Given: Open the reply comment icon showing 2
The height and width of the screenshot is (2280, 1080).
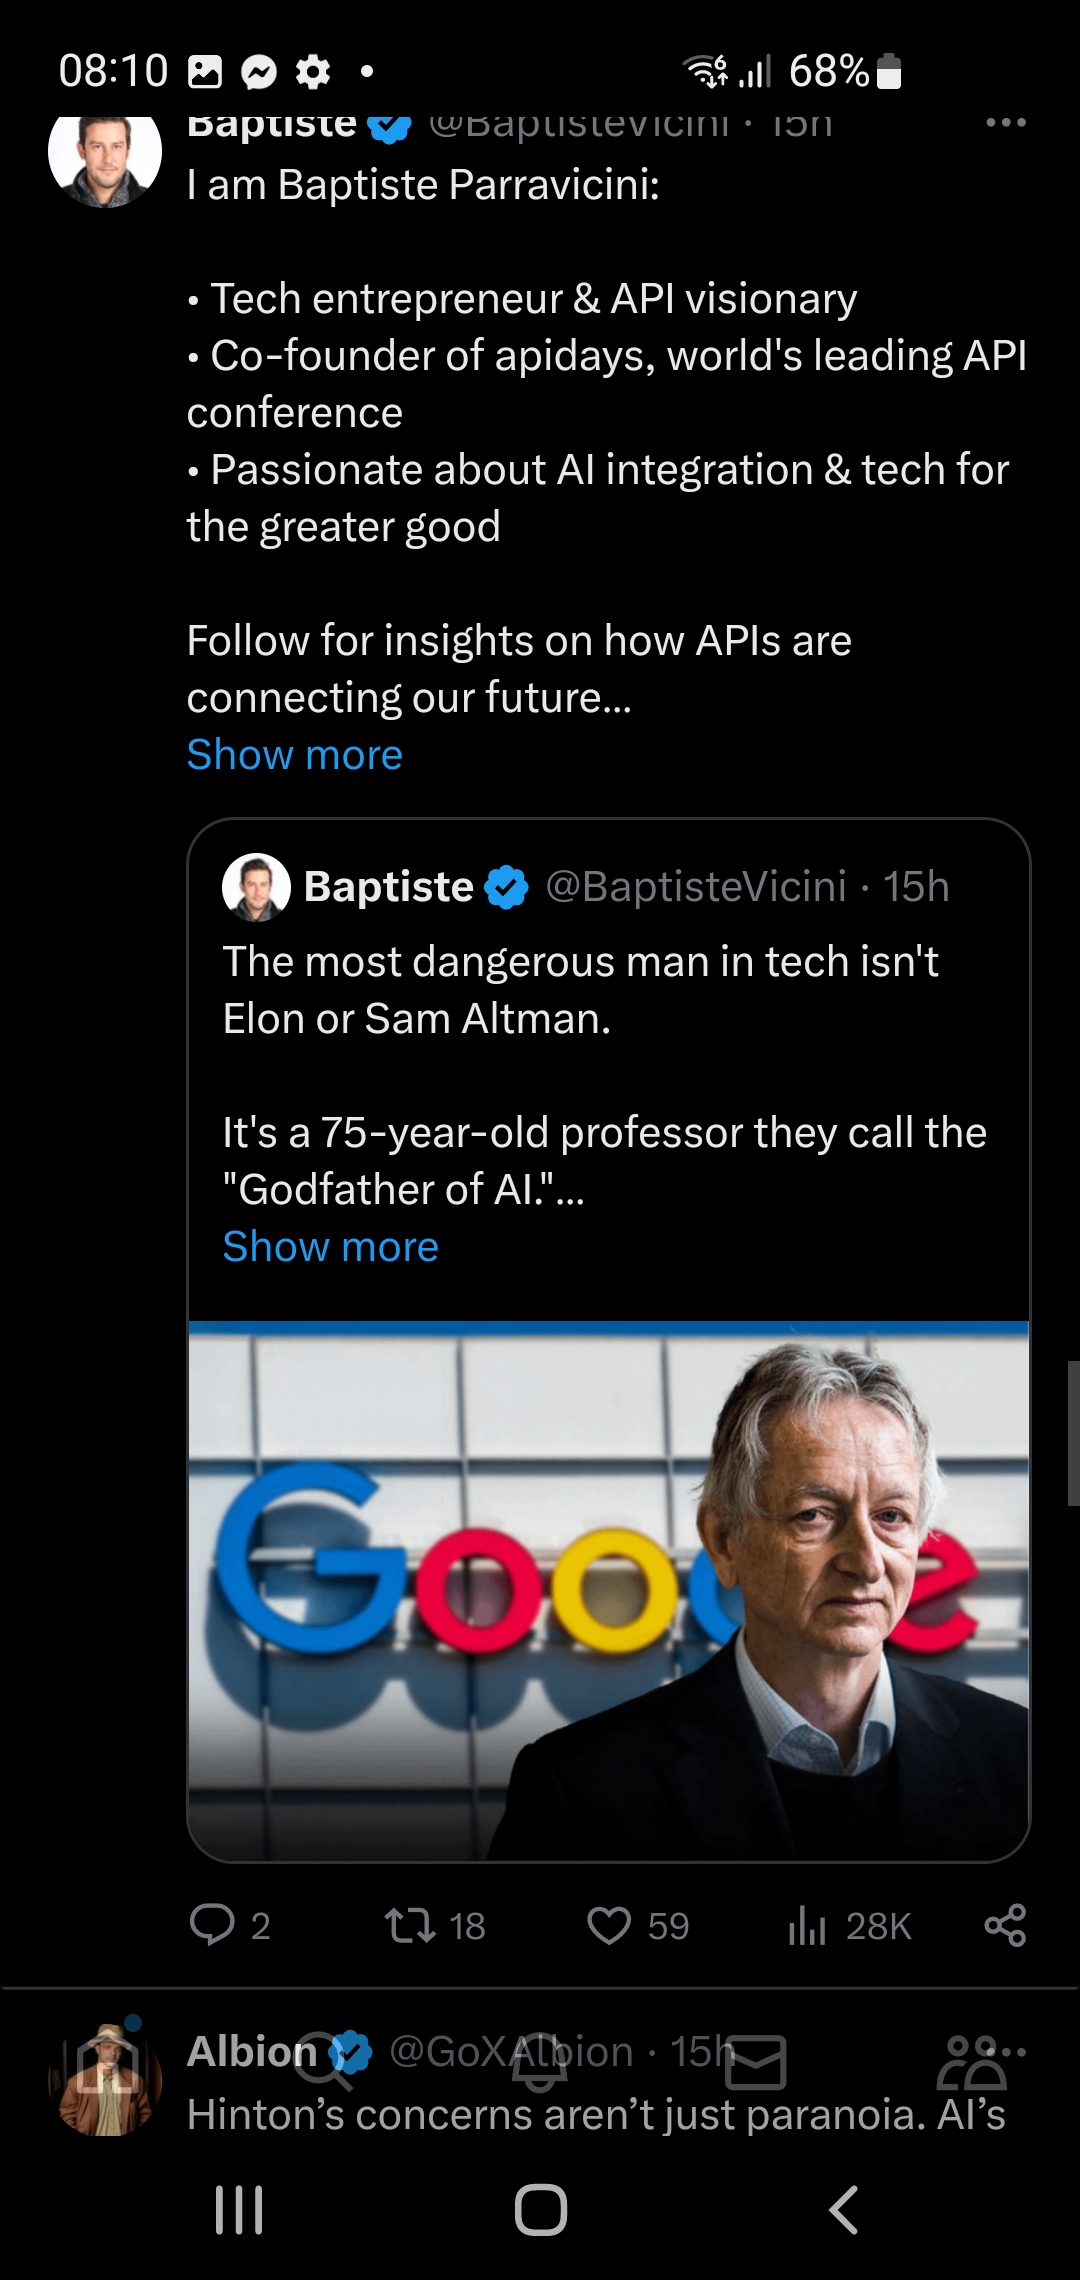Looking at the screenshot, I should pyautogui.click(x=212, y=1924).
